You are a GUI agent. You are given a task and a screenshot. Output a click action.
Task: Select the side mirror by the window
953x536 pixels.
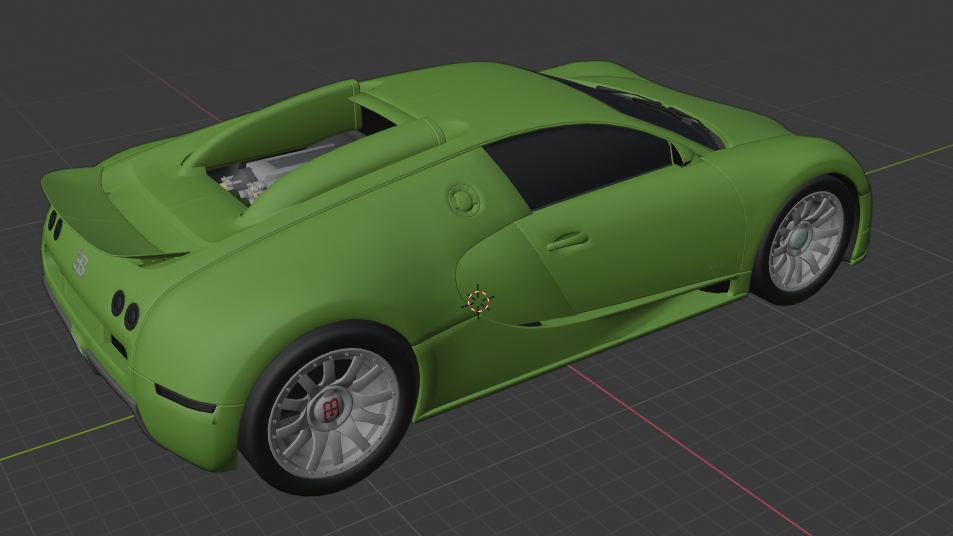(682, 153)
